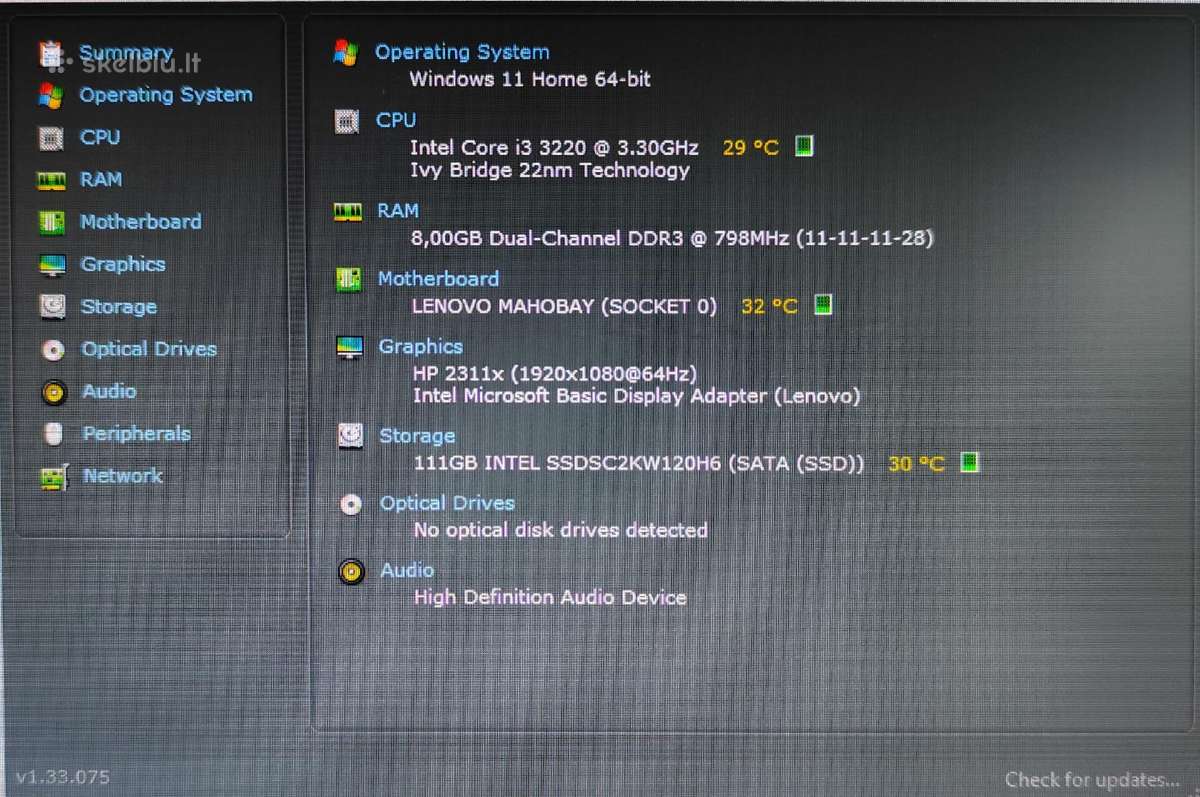Viewport: 1200px width, 797px height.
Task: Click the Summary clipboard icon in sidebar
Action: (x=51, y=54)
